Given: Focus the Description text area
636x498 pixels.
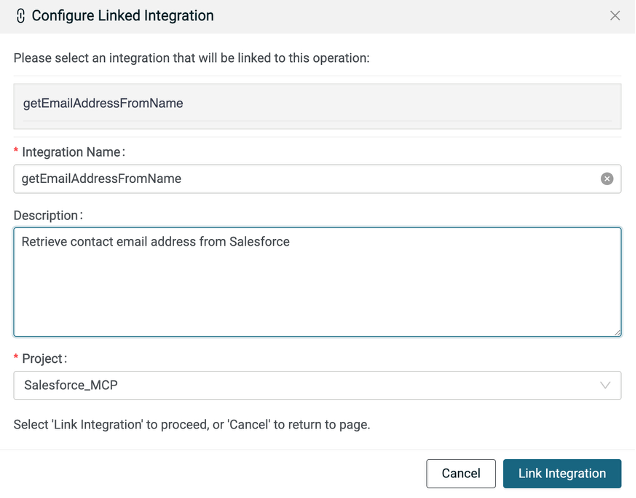Looking at the screenshot, I should tap(317, 290).
